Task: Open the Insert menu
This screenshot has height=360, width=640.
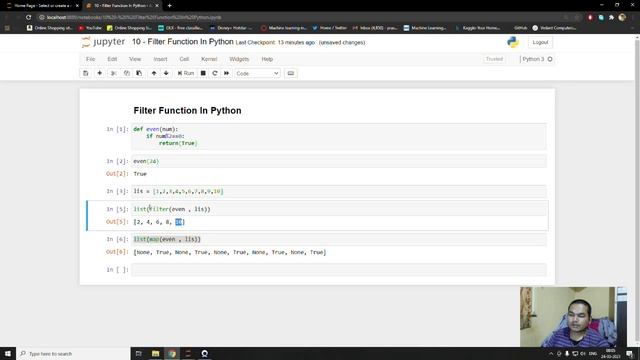Action: point(160,59)
